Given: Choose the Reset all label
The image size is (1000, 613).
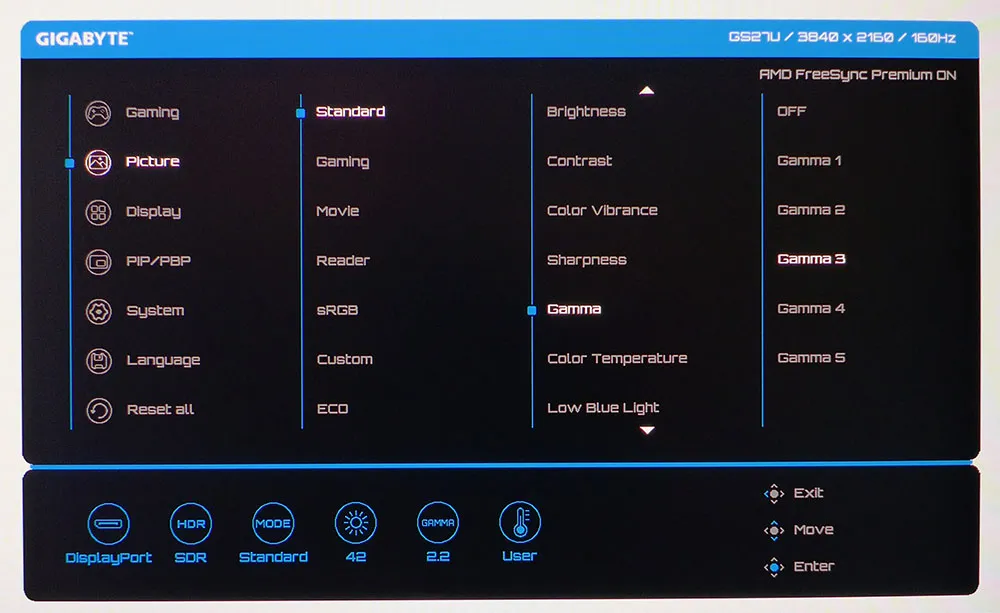Looking at the screenshot, I should (160, 410).
